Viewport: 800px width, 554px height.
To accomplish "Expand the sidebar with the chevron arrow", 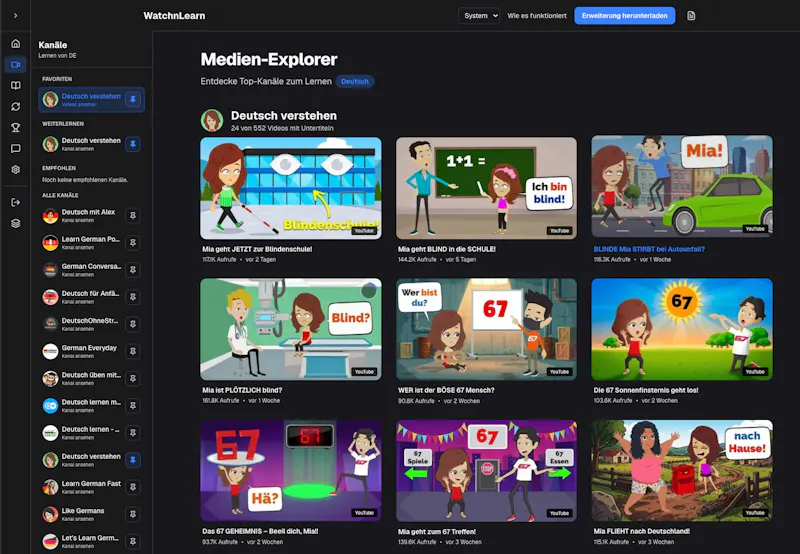I will pyautogui.click(x=15, y=16).
